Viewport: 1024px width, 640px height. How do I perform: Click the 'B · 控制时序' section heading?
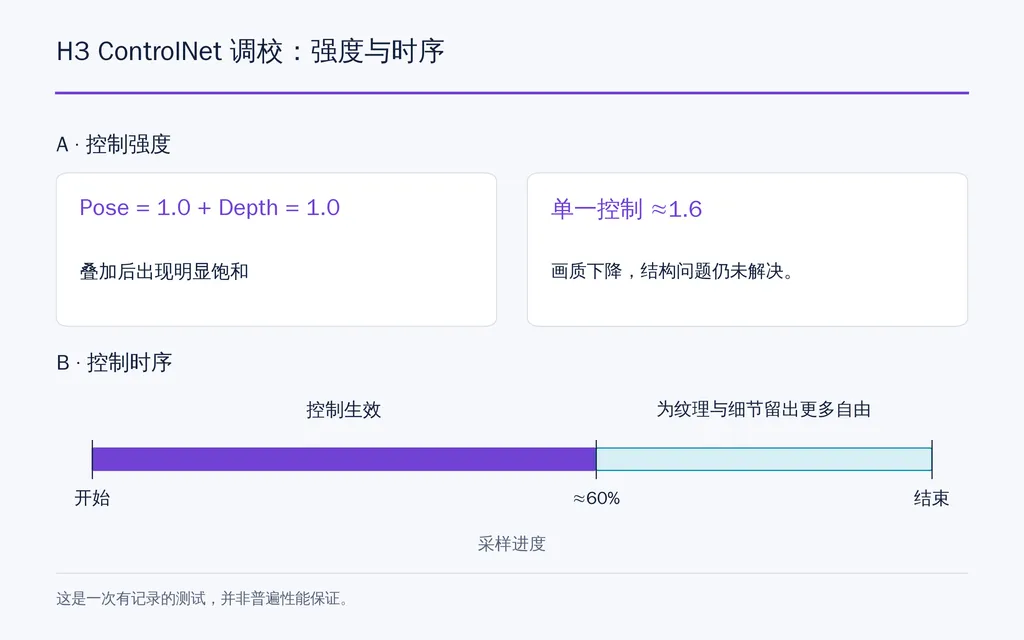tap(114, 362)
